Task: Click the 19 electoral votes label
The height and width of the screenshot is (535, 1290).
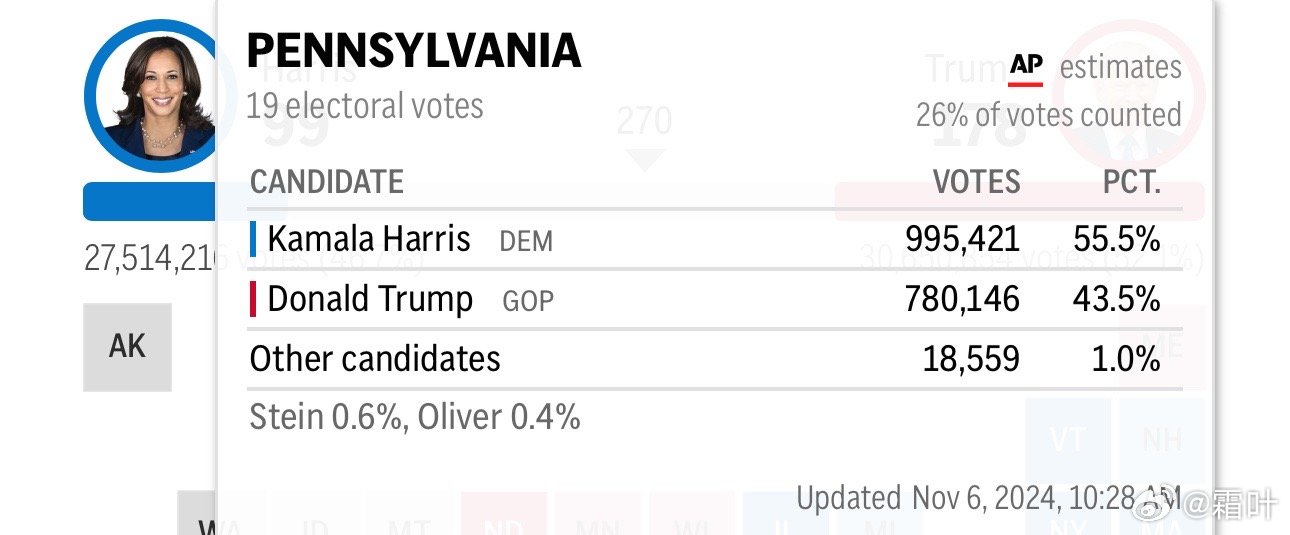Action: pos(365,106)
